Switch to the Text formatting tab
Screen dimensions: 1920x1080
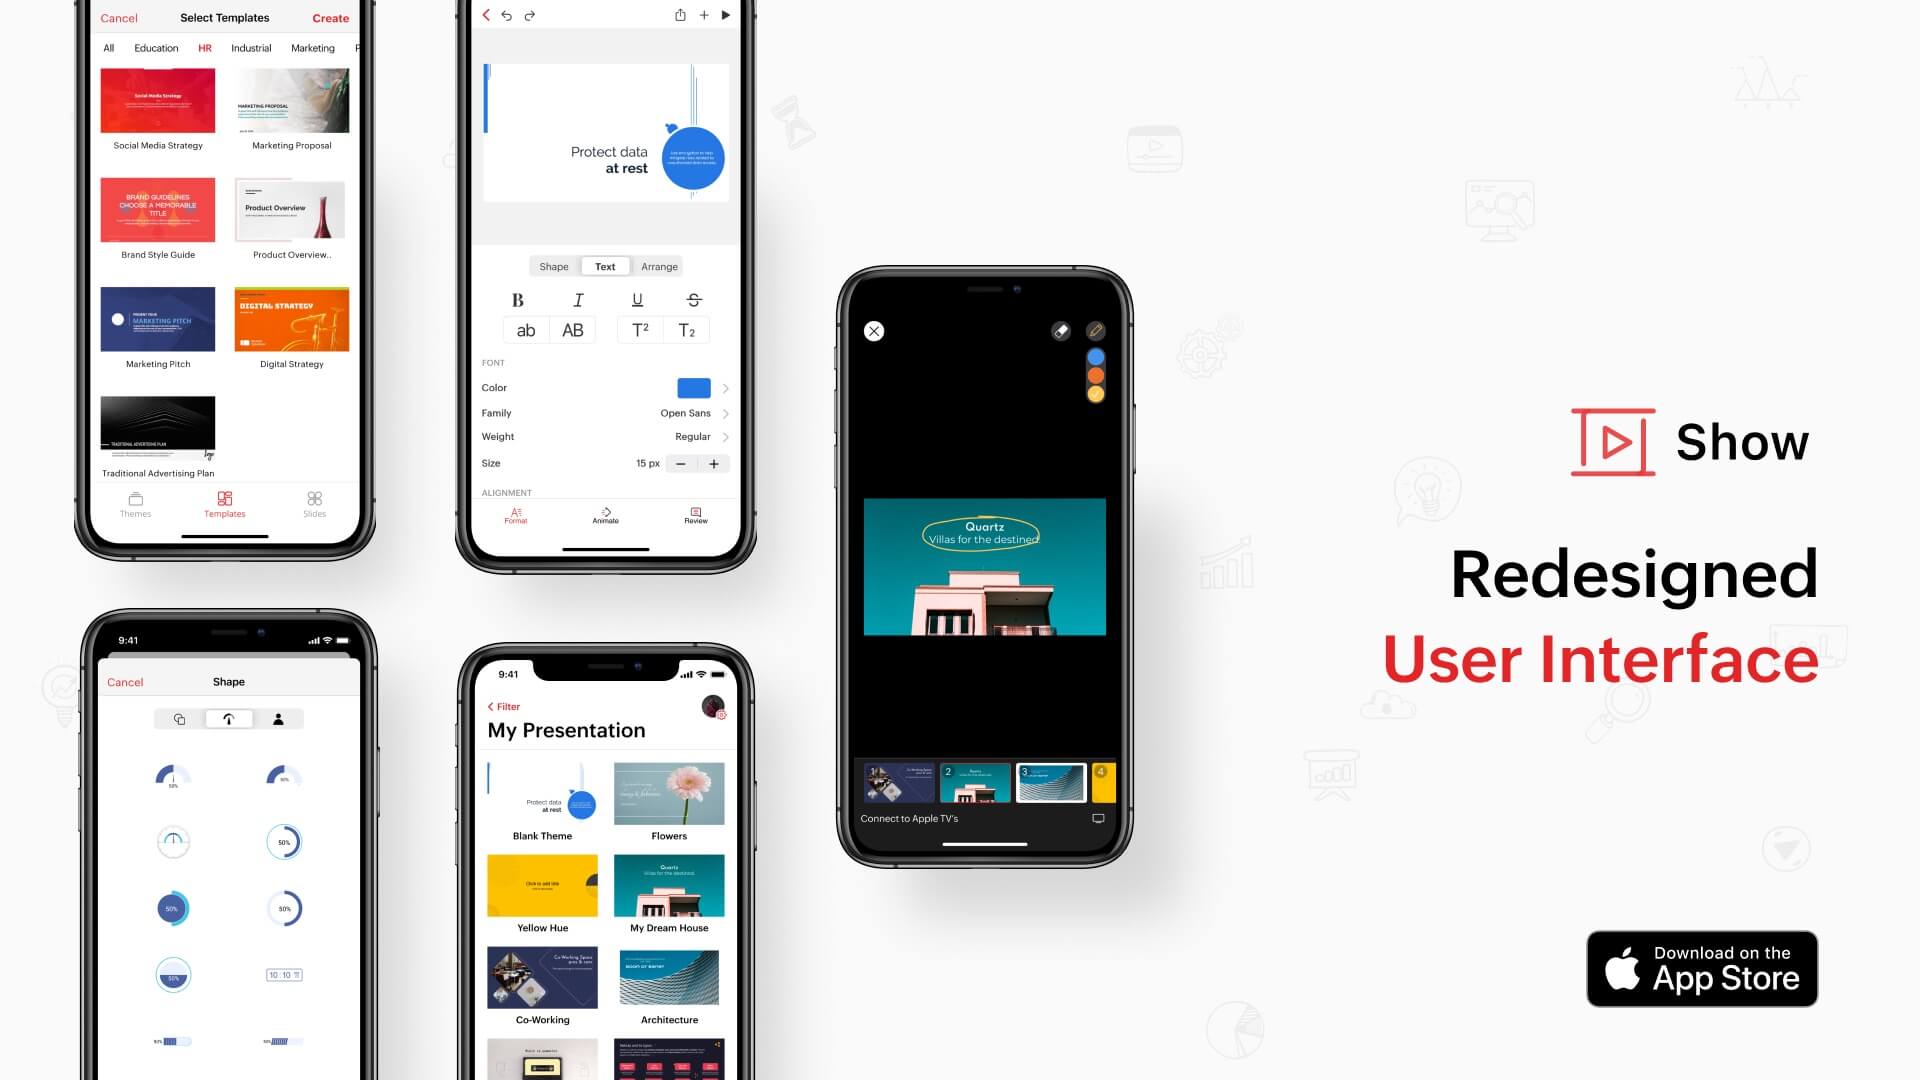tap(604, 265)
